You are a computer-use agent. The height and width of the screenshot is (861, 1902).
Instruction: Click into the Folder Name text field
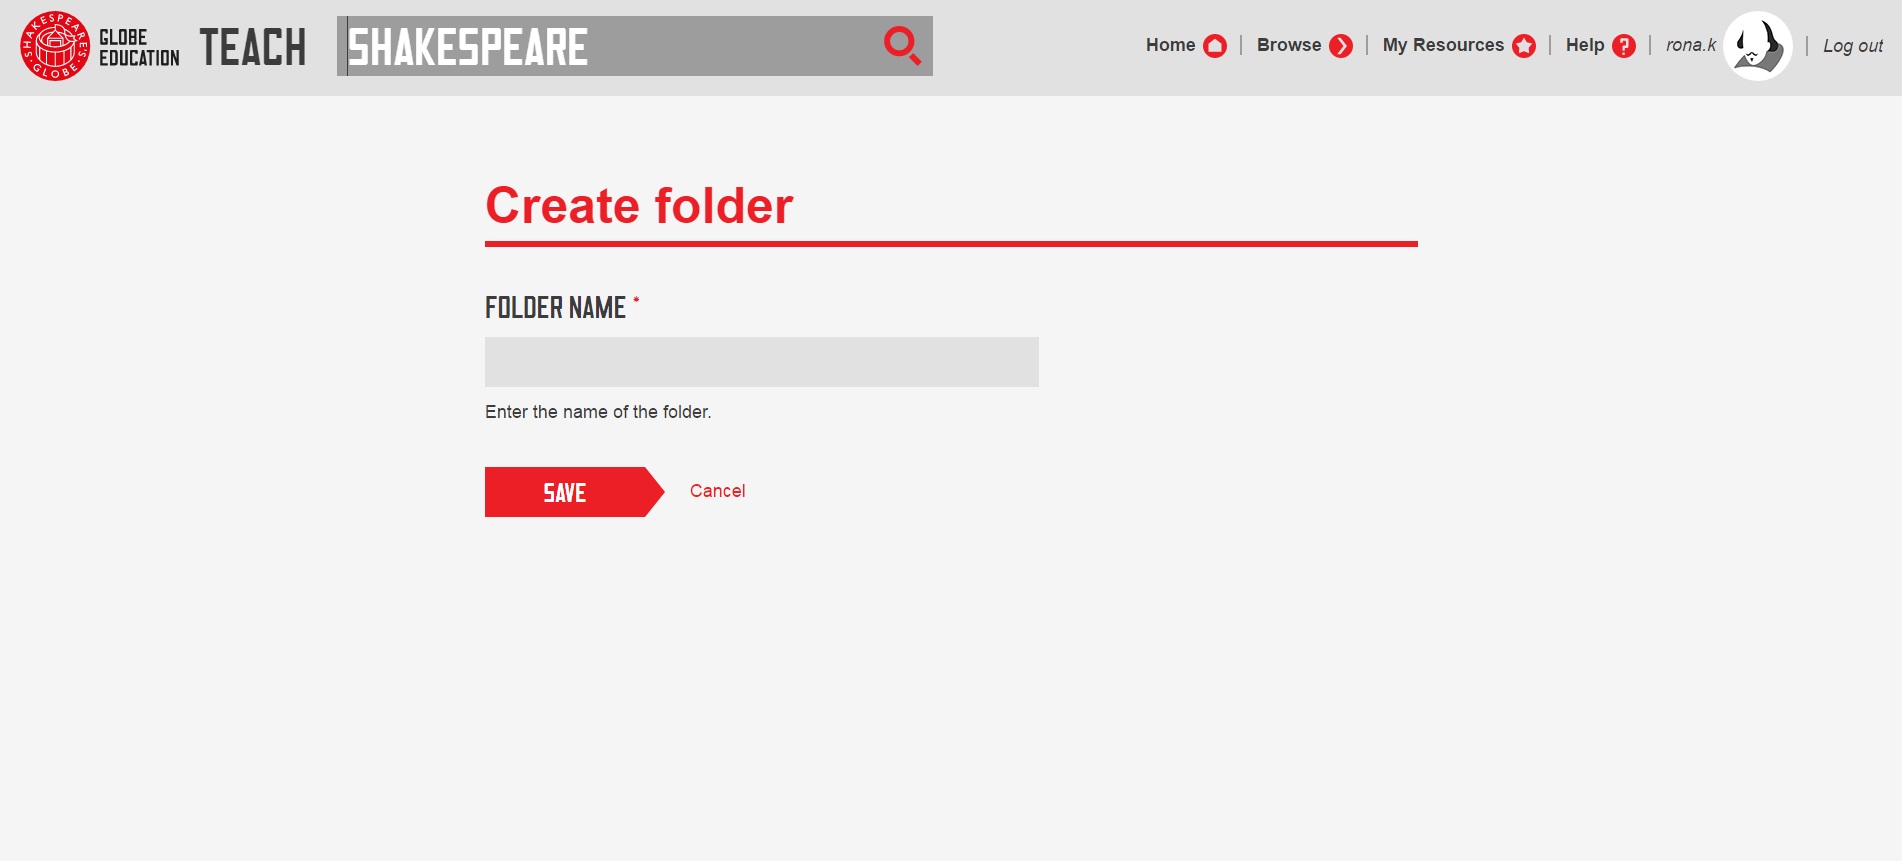761,362
